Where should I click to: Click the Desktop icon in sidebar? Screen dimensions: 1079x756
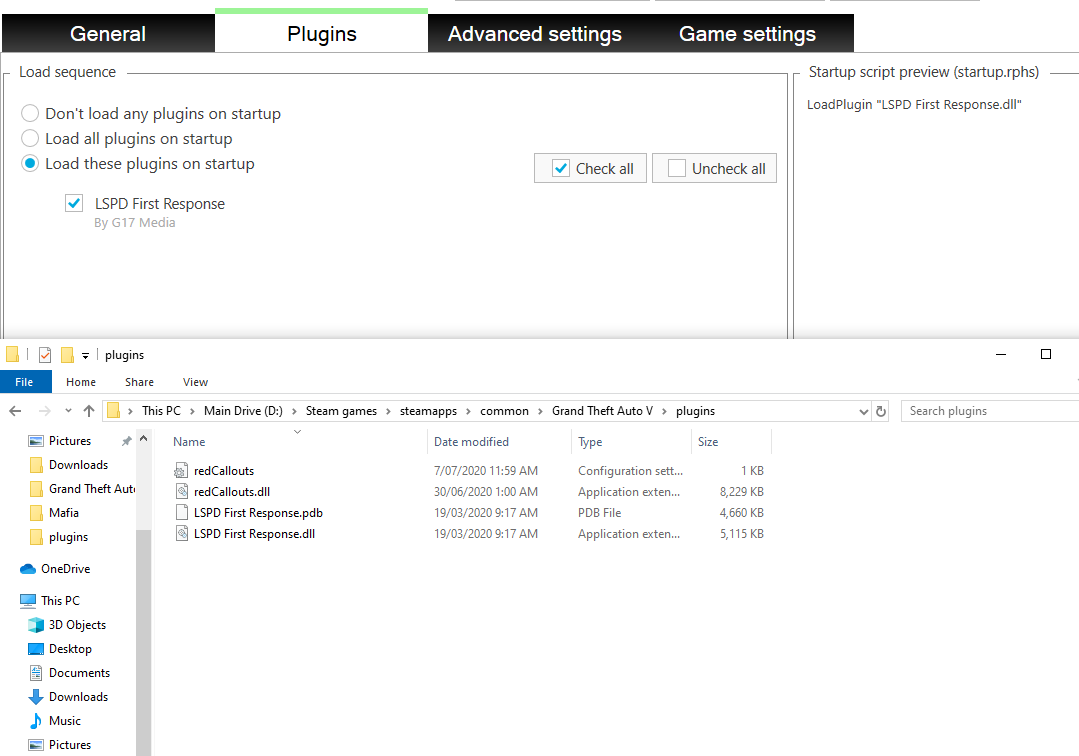pos(36,649)
